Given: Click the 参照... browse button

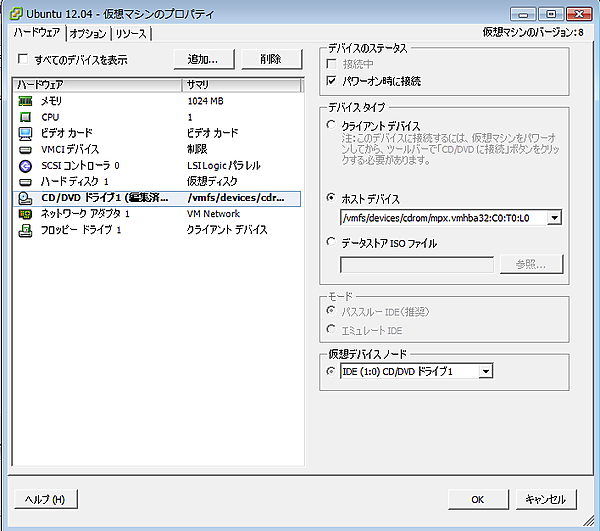Looking at the screenshot, I should [531, 264].
